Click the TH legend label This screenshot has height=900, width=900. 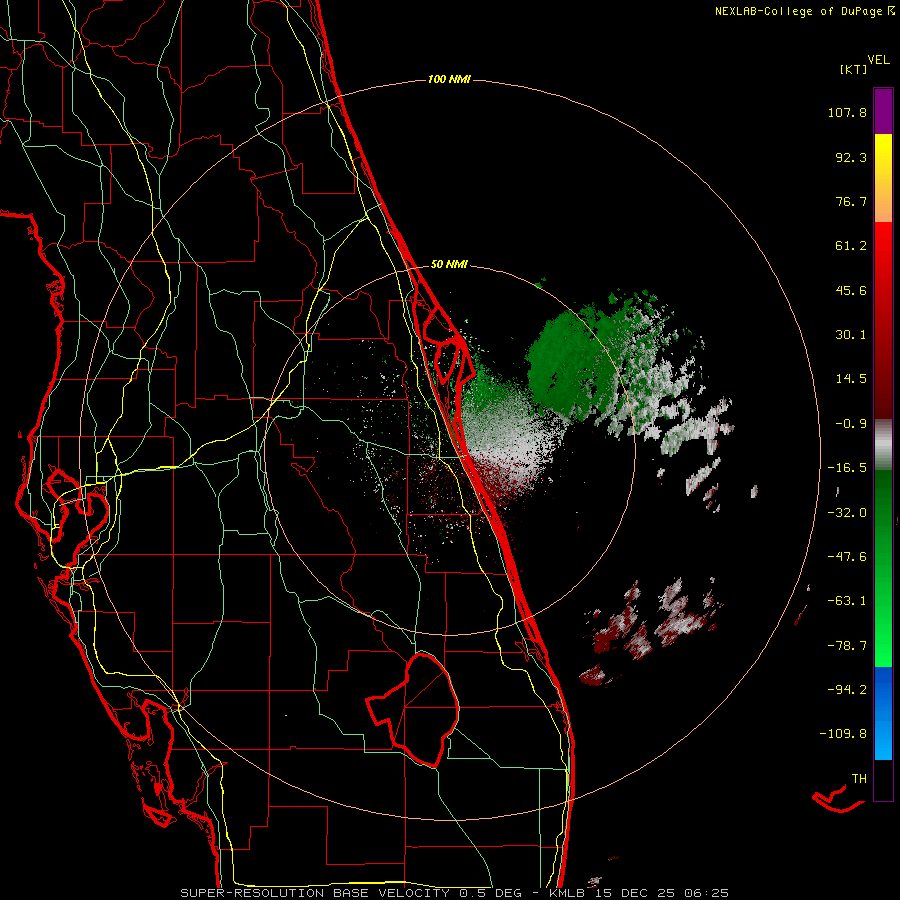click(859, 779)
